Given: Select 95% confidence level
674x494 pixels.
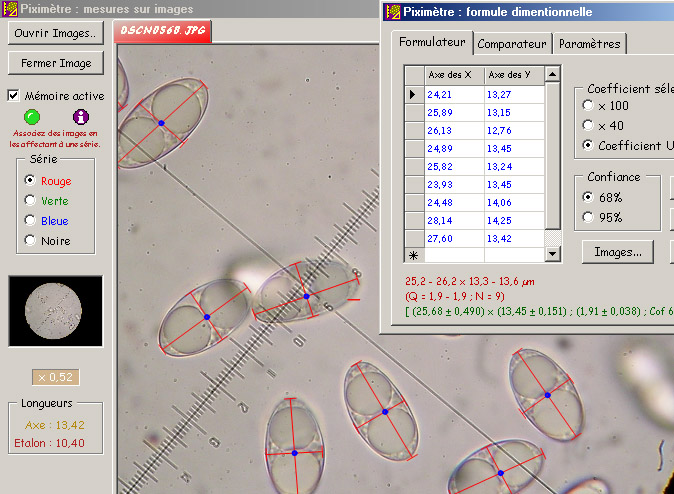Looking at the screenshot, I should coord(588,217).
